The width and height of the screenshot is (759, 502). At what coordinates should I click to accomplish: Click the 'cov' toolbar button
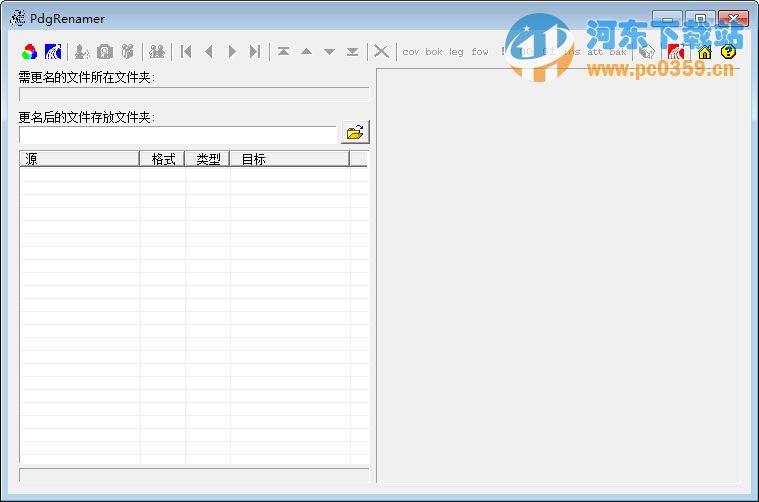(x=410, y=51)
